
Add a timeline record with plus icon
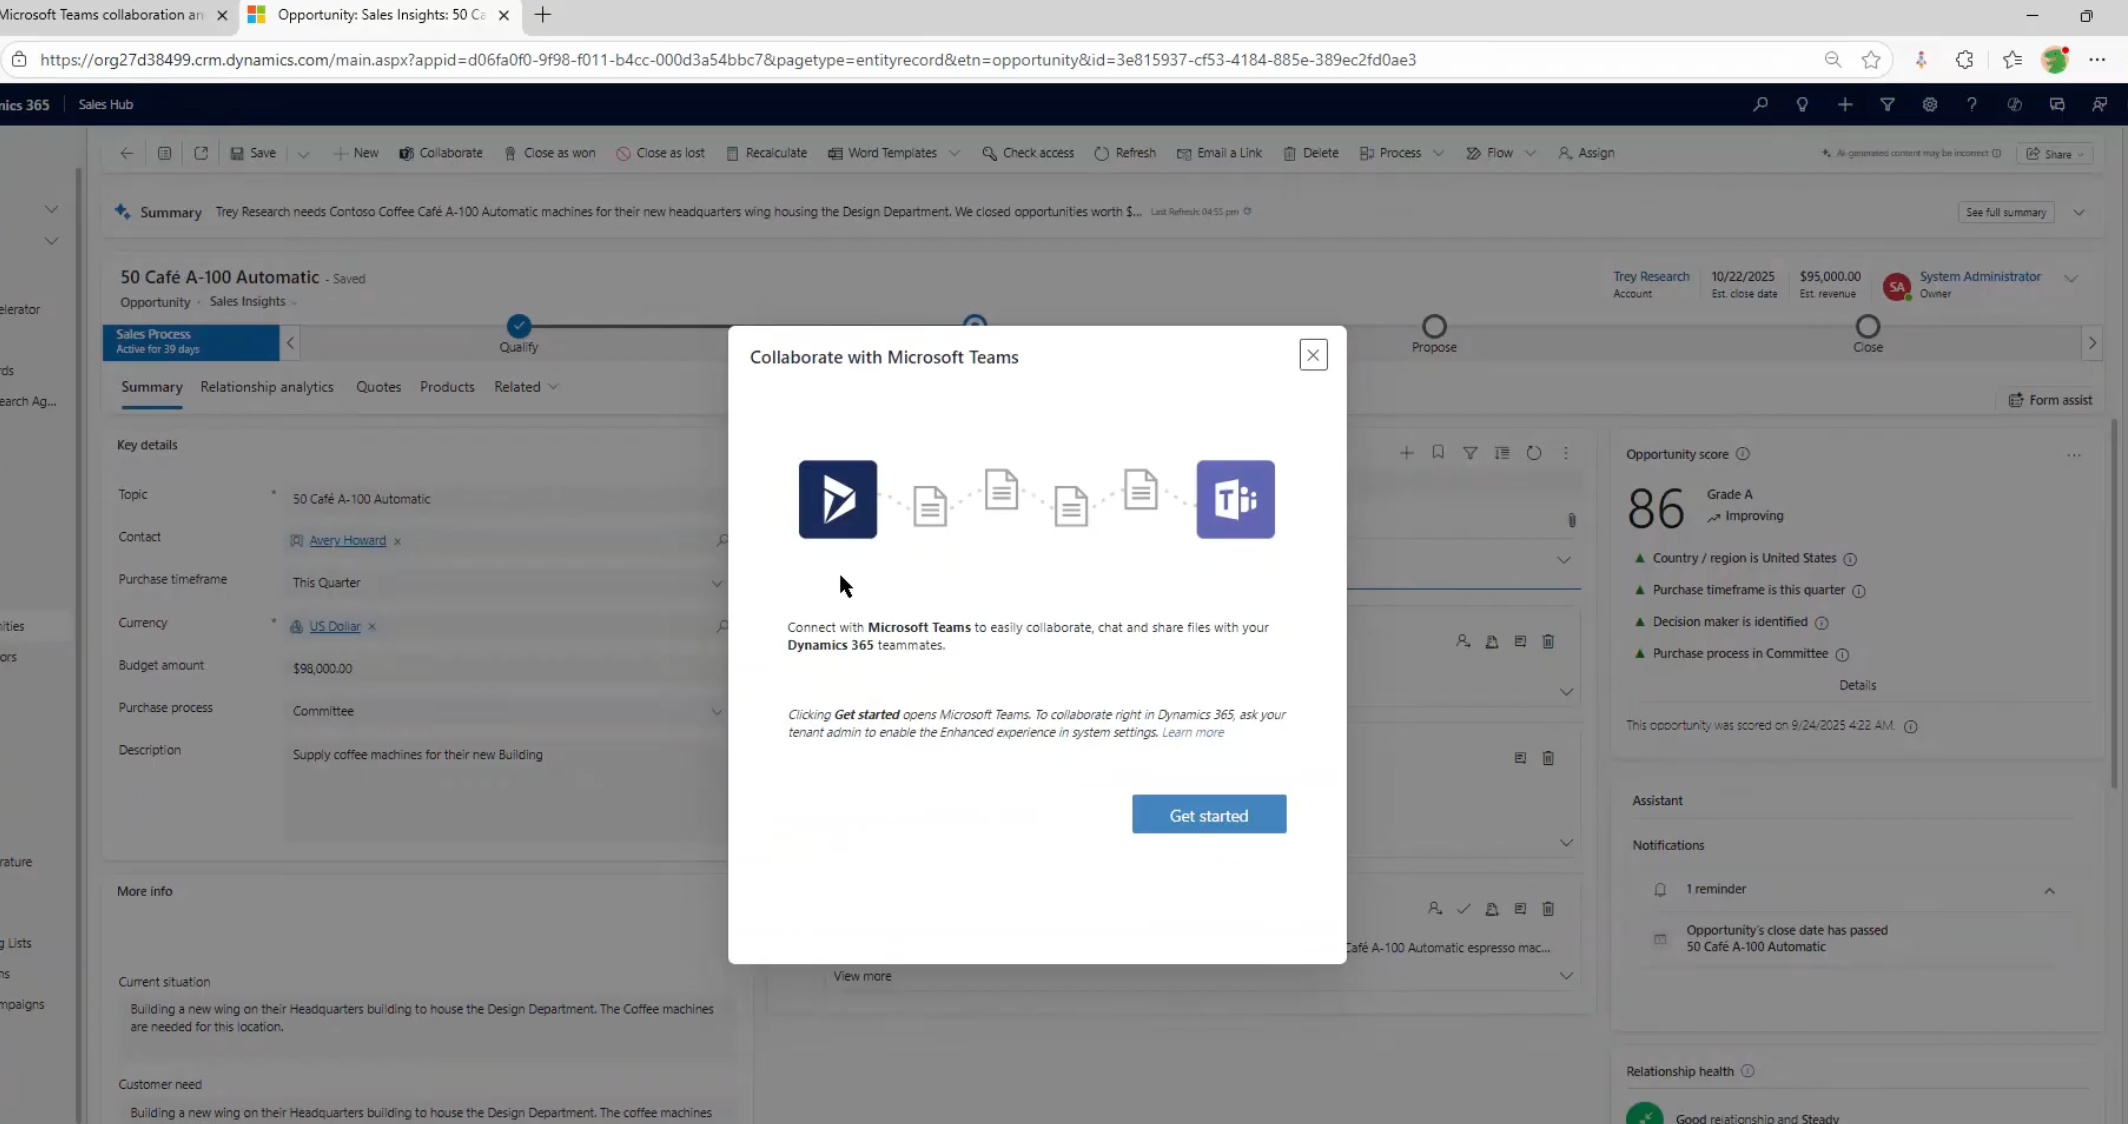pyautogui.click(x=1406, y=453)
